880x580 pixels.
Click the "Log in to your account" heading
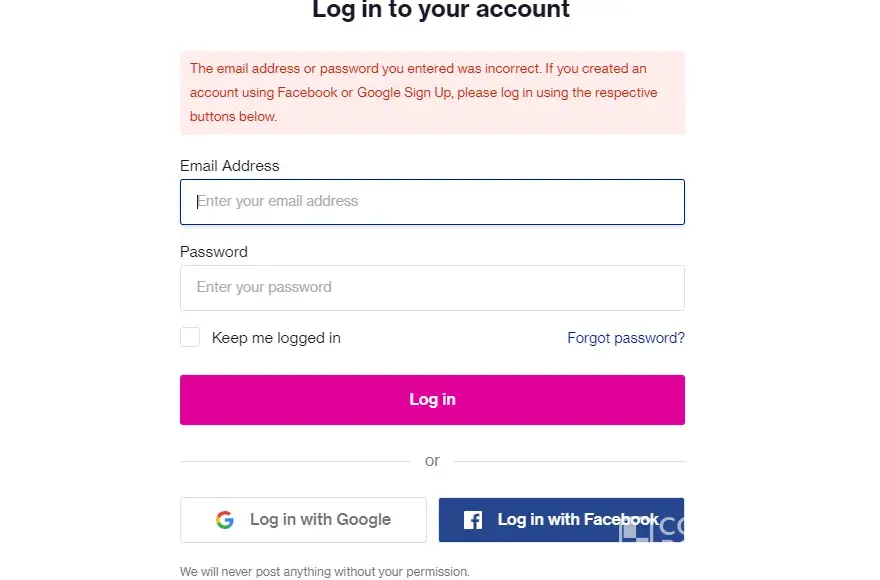pyautogui.click(x=441, y=11)
